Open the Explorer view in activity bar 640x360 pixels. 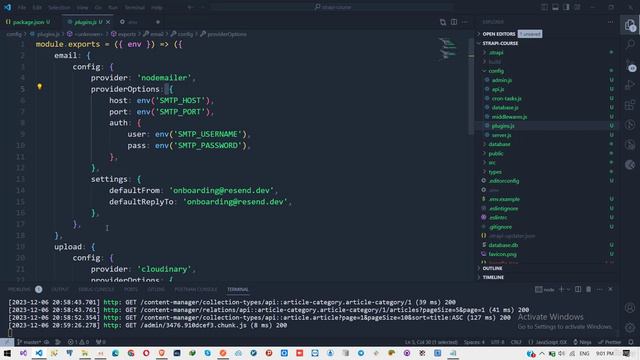point(630,25)
